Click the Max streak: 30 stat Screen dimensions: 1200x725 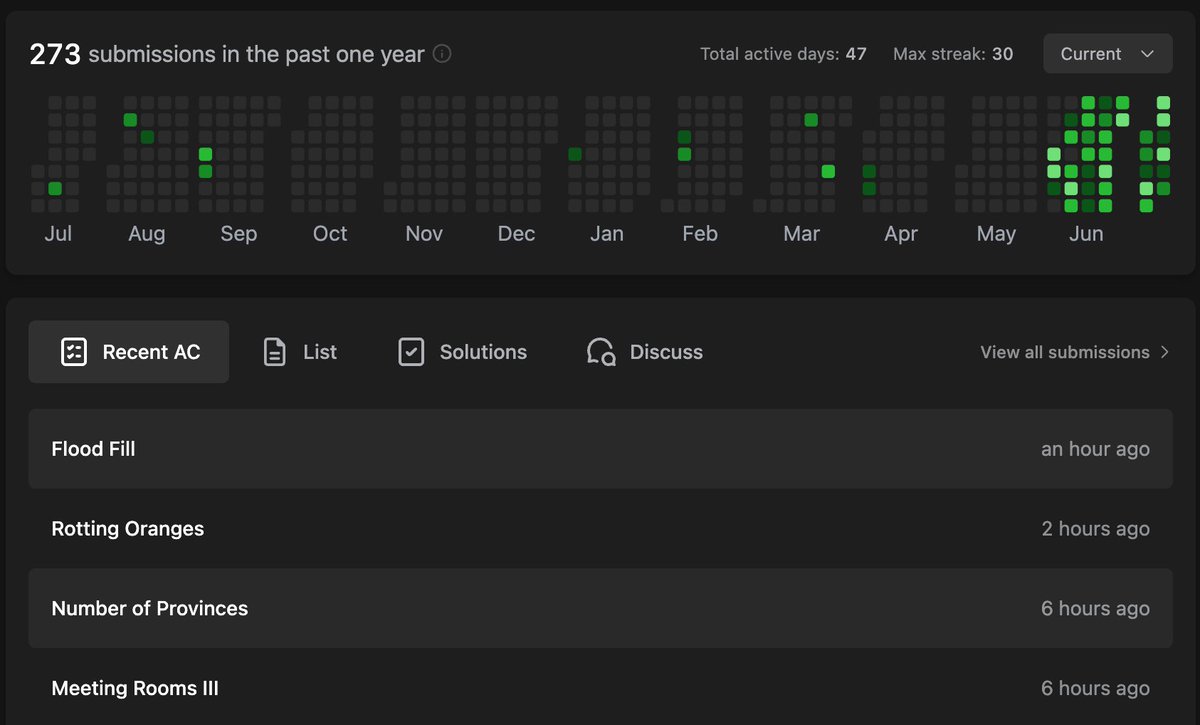point(953,54)
